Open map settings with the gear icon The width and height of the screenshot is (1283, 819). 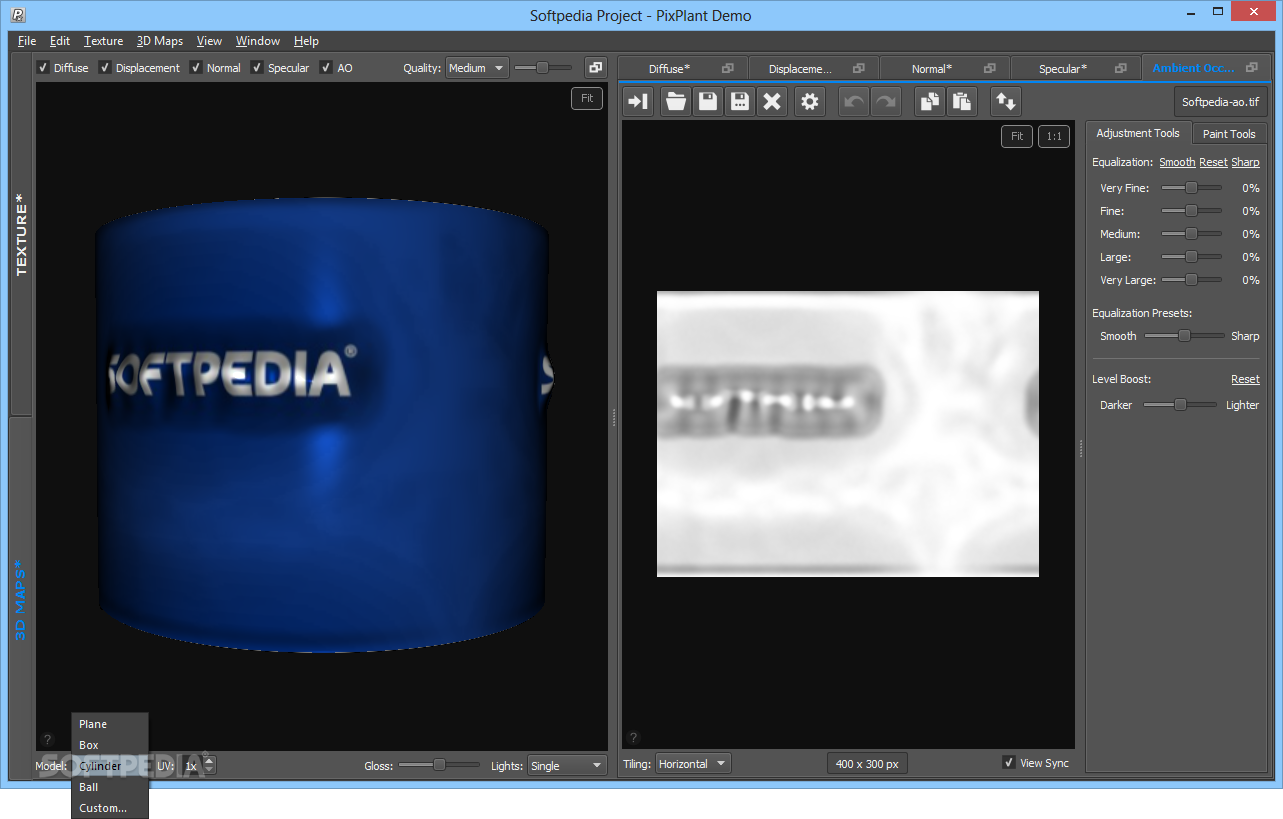810,101
